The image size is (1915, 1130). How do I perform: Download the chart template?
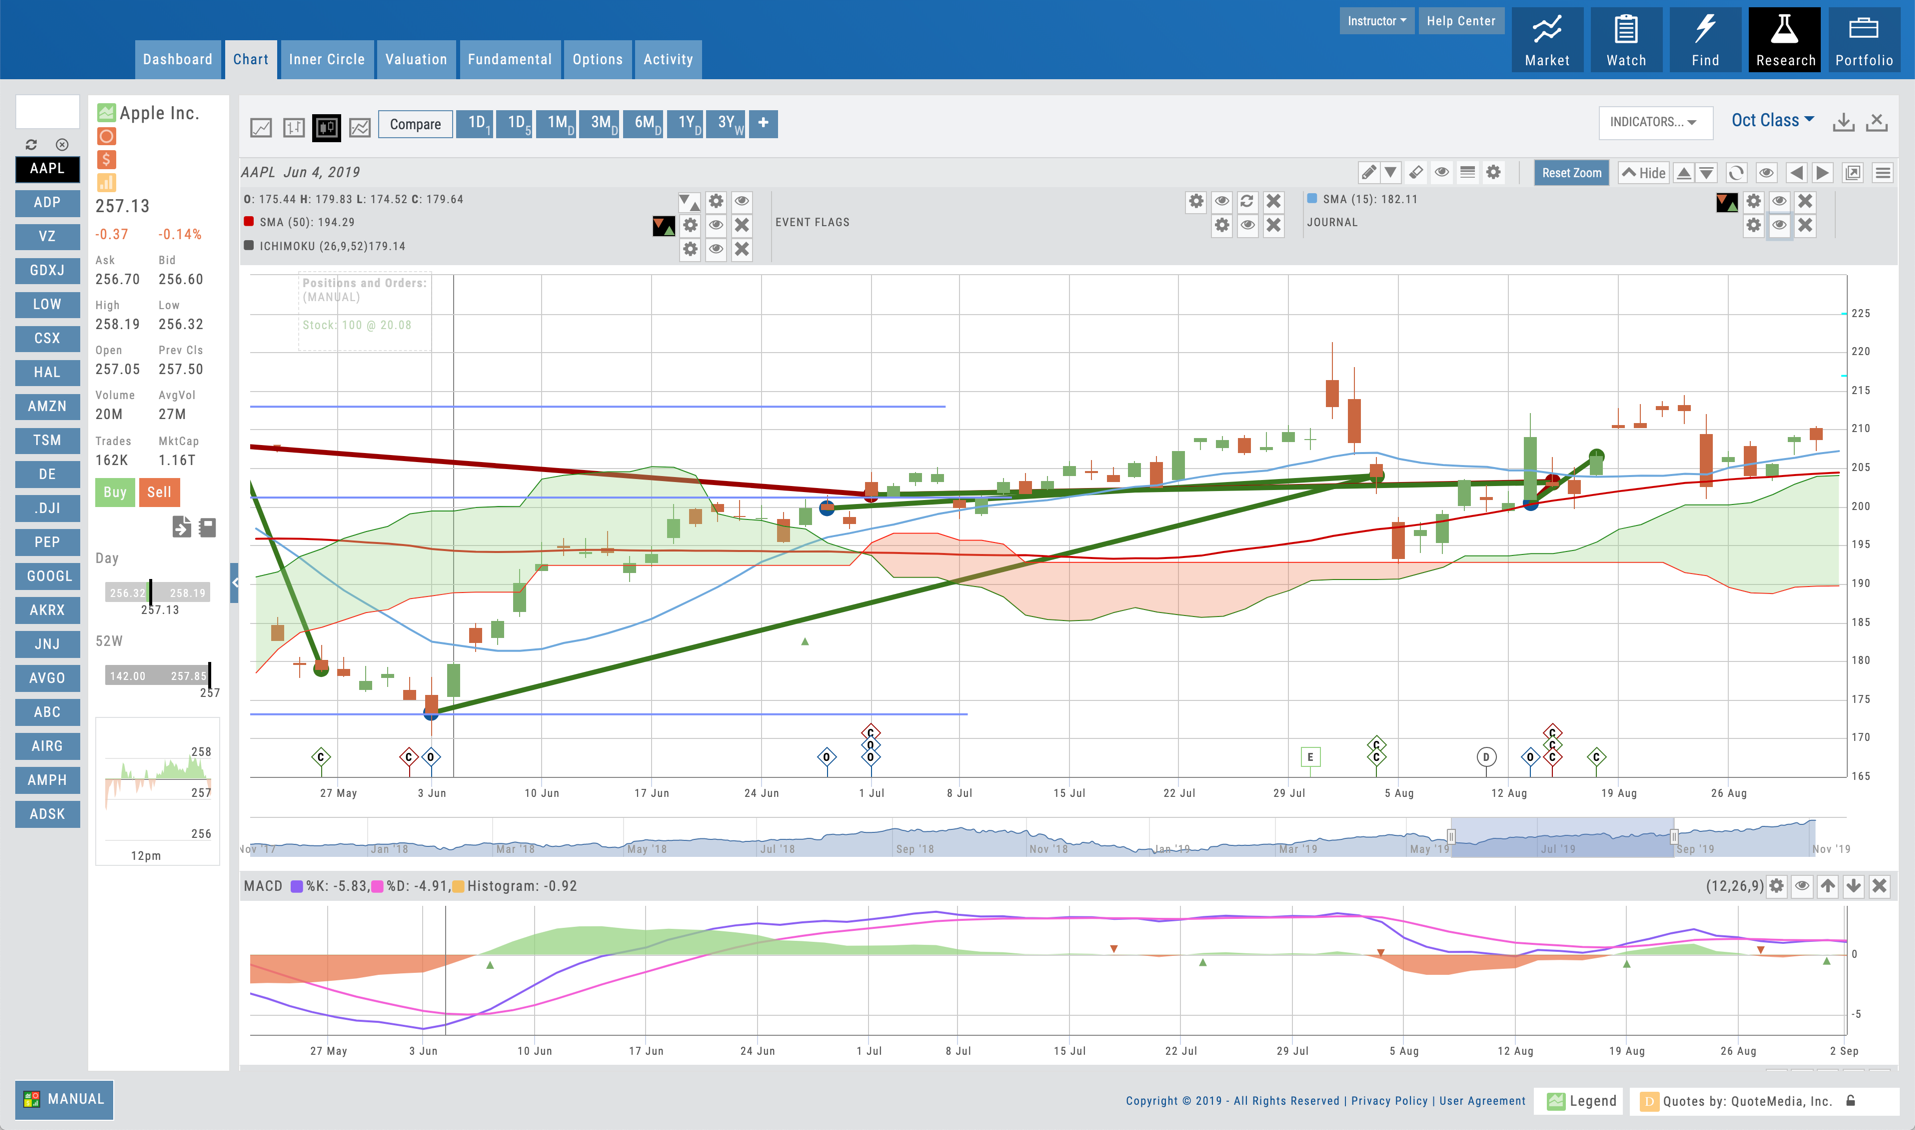tap(1844, 122)
